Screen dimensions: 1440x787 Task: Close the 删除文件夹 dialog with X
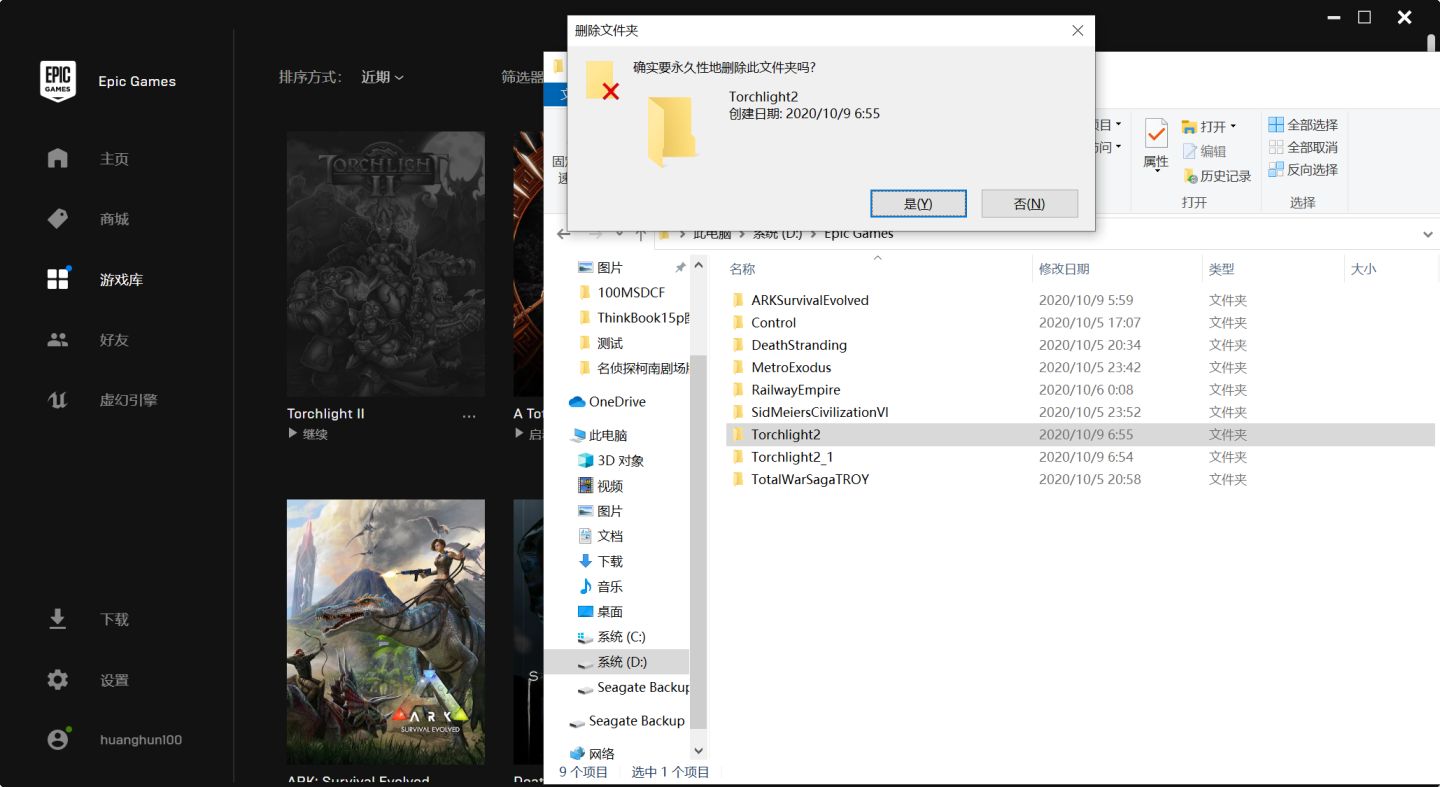[1077, 31]
